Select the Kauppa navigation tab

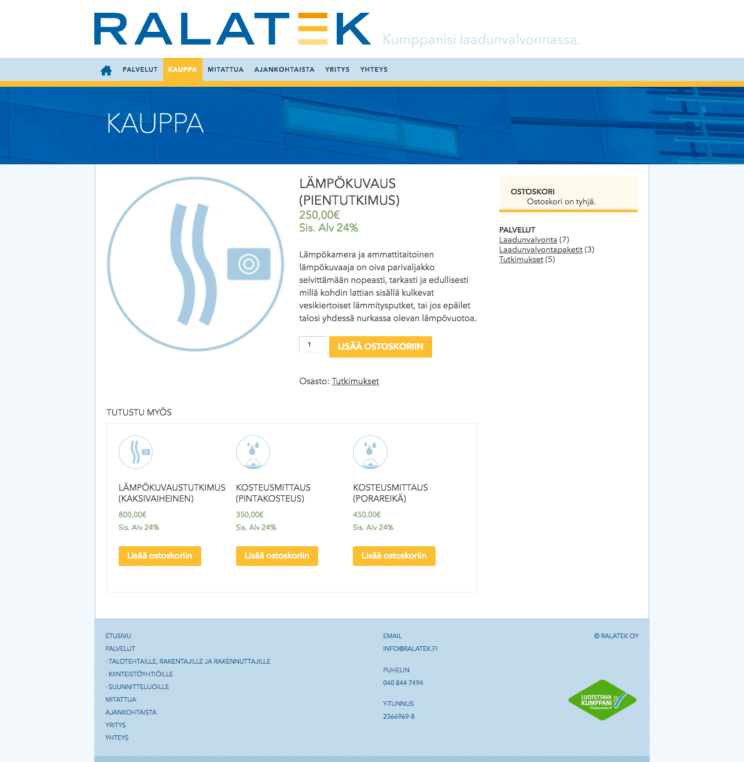[182, 69]
